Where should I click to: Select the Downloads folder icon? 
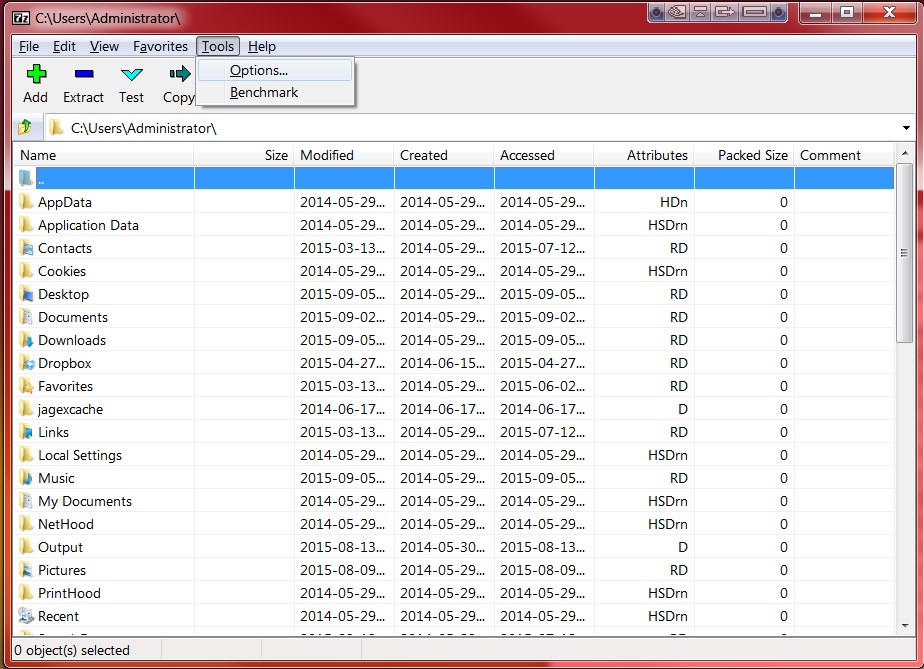[x=27, y=341]
